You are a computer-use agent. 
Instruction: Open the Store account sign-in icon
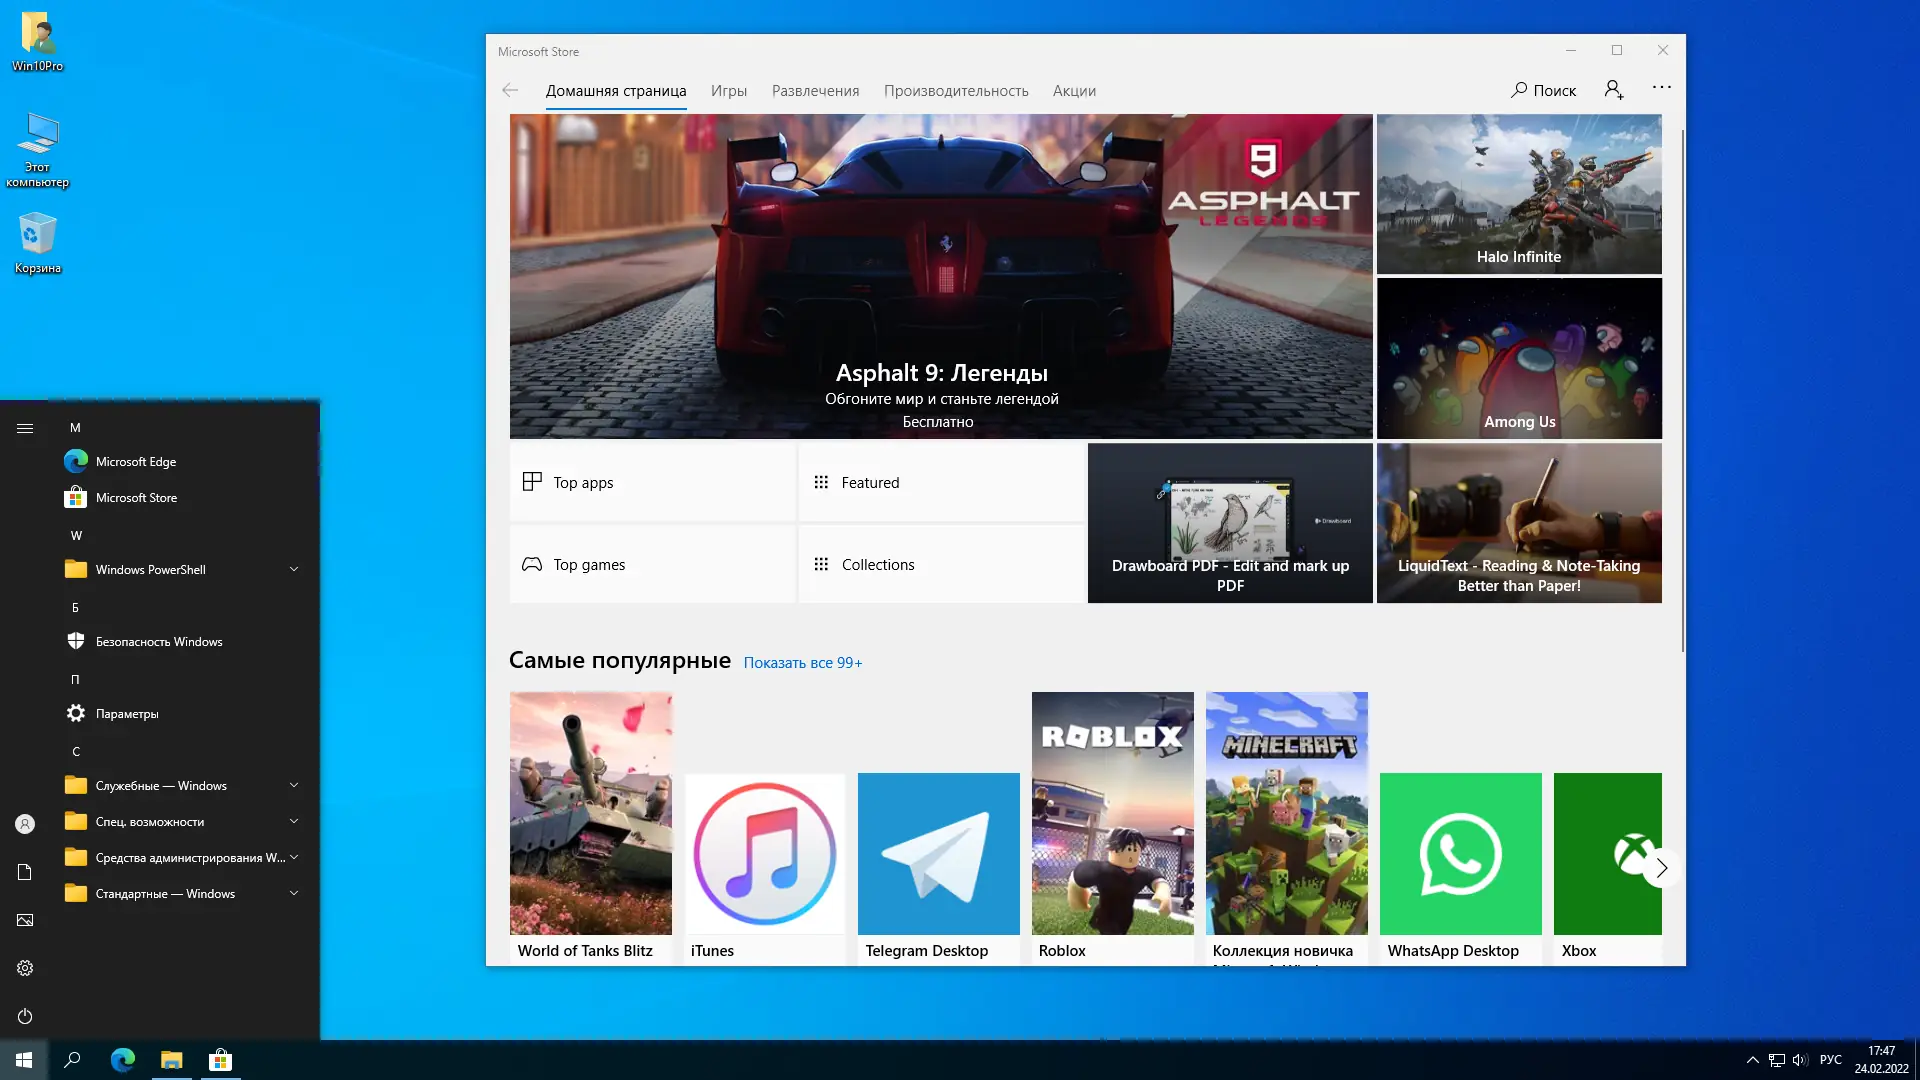(x=1613, y=90)
